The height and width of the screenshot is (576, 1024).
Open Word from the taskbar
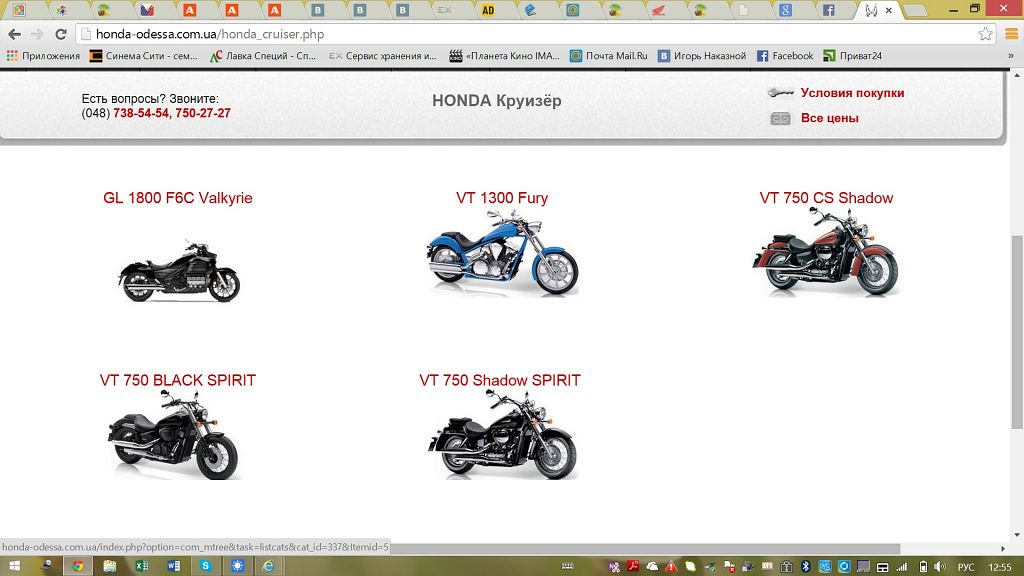pyautogui.click(x=173, y=566)
